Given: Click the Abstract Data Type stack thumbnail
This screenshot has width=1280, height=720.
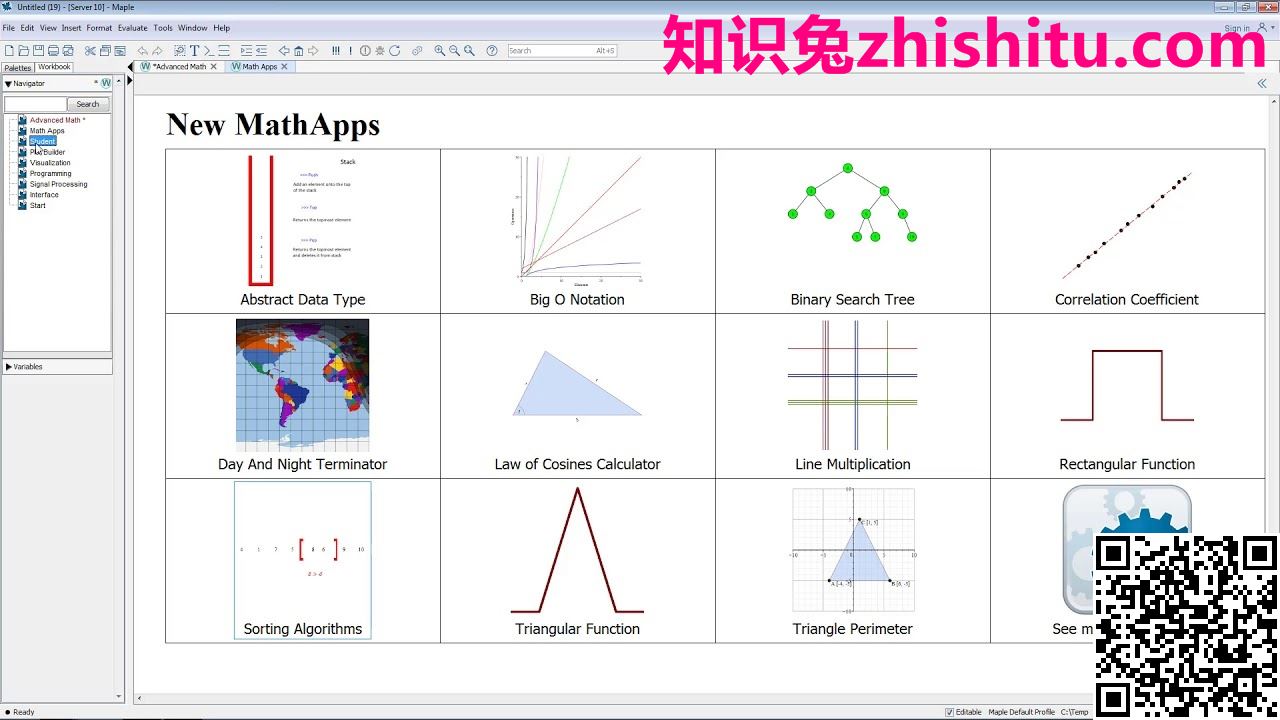Looking at the screenshot, I should [x=302, y=220].
